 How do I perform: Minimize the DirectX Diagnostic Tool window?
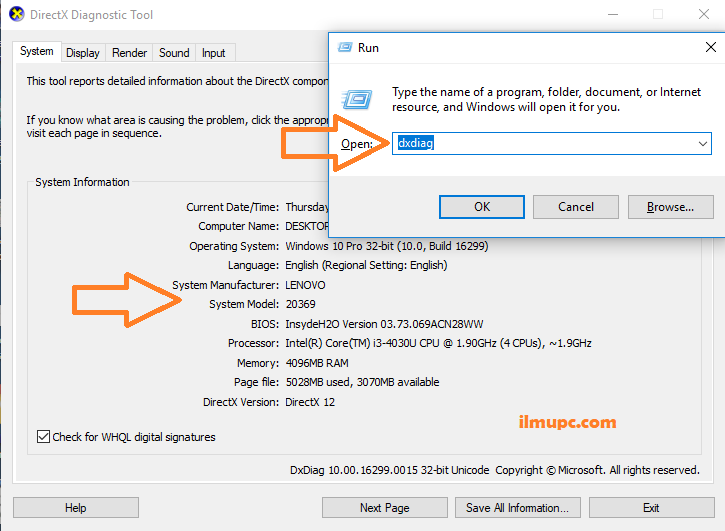tap(611, 15)
